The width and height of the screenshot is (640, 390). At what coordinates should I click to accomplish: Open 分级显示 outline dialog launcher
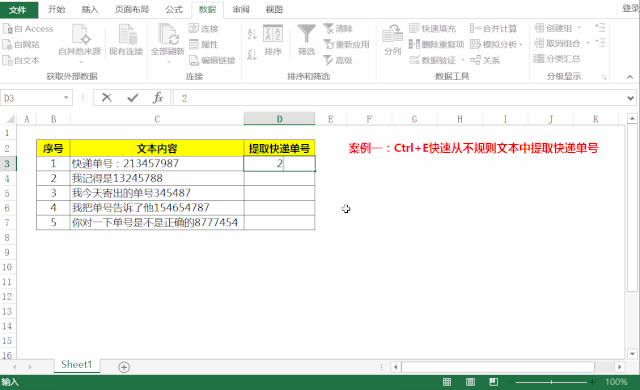604,77
